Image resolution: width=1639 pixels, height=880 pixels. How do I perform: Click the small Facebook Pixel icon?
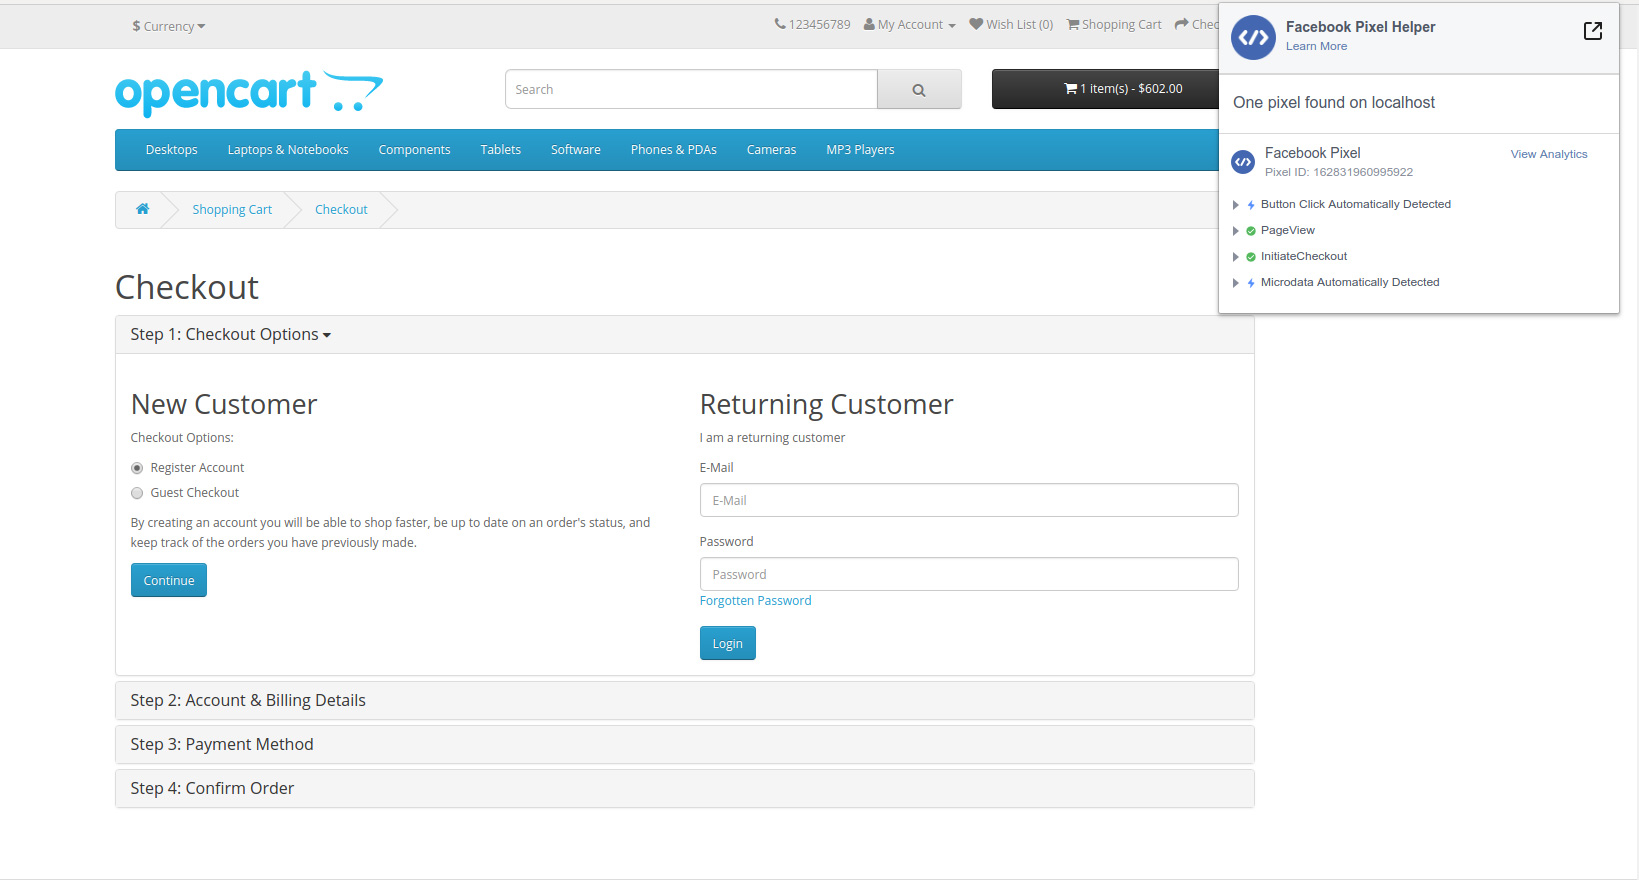click(x=1243, y=161)
